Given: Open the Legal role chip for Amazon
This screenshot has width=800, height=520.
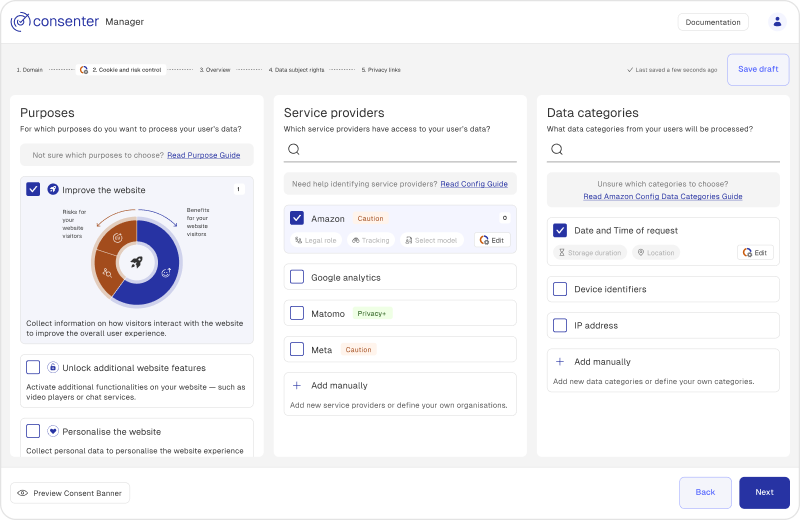Looking at the screenshot, I should 316,240.
